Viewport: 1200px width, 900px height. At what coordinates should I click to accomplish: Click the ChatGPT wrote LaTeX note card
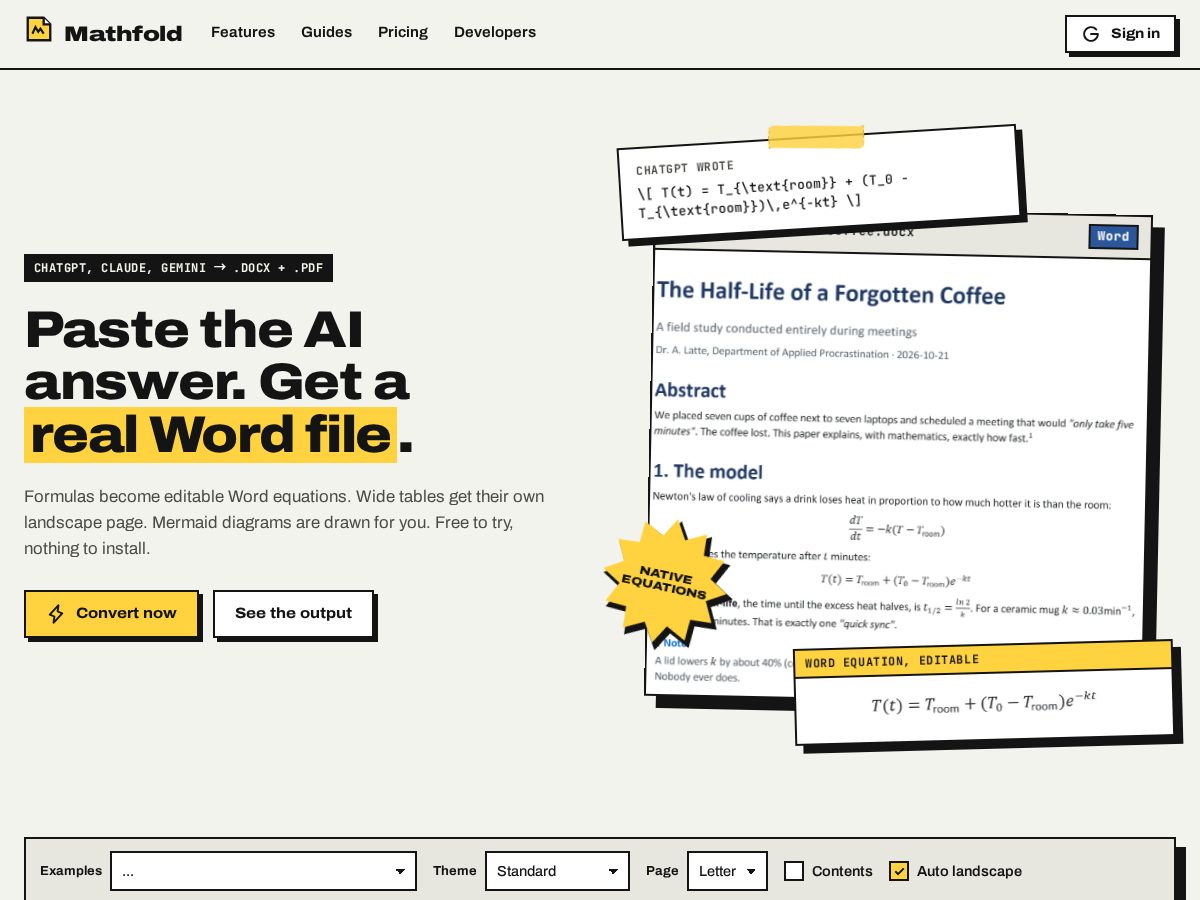coord(820,183)
